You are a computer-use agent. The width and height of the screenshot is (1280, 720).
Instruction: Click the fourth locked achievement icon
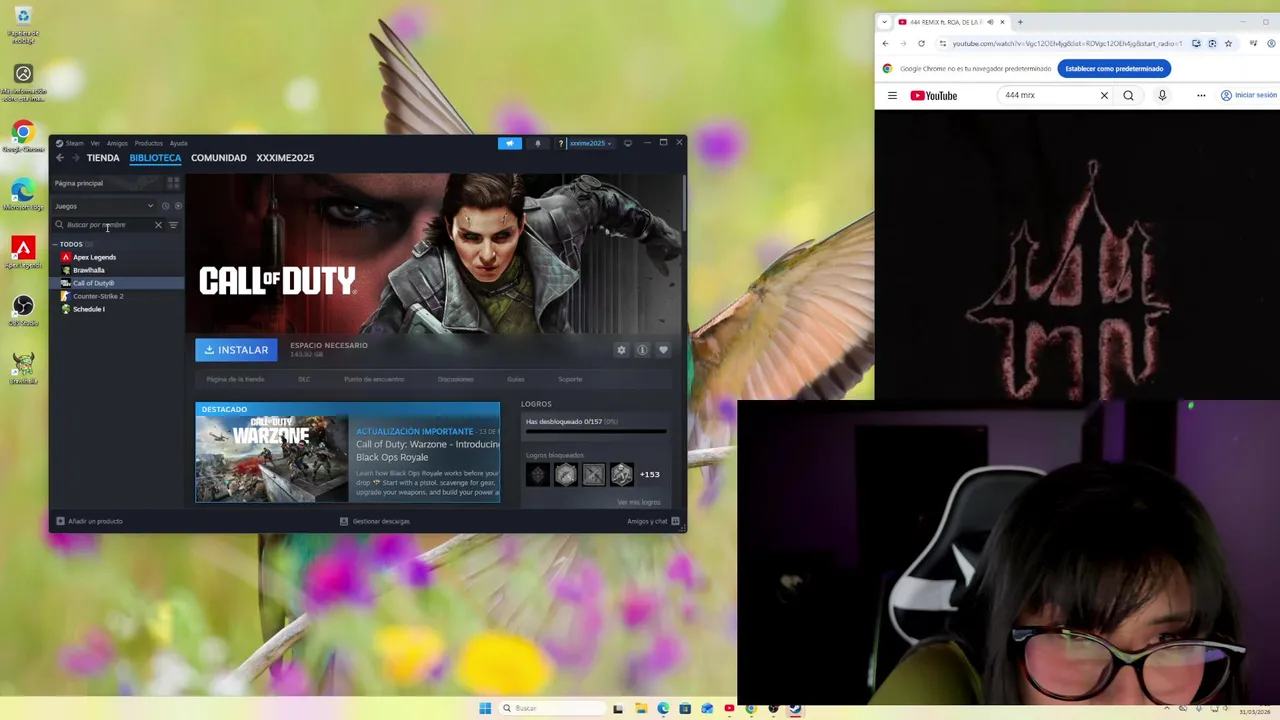point(622,474)
